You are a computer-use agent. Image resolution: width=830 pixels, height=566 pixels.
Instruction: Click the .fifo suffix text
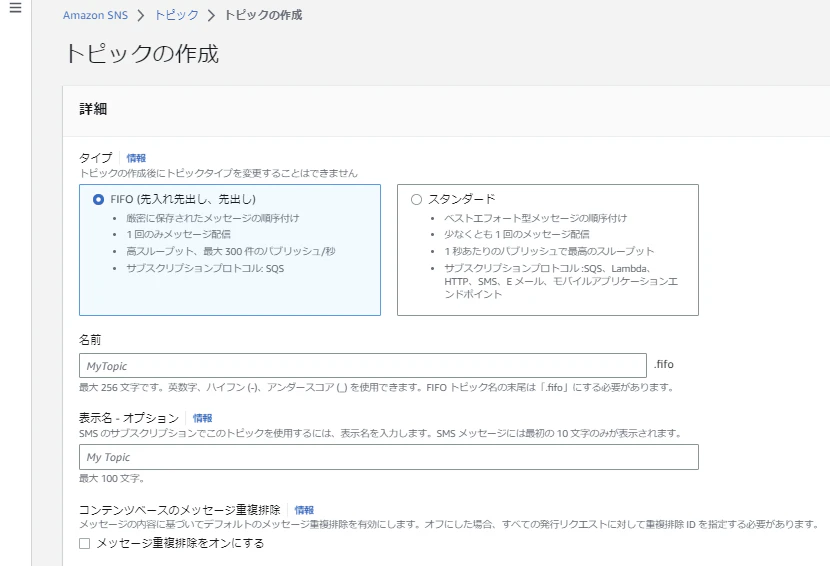(x=664, y=364)
